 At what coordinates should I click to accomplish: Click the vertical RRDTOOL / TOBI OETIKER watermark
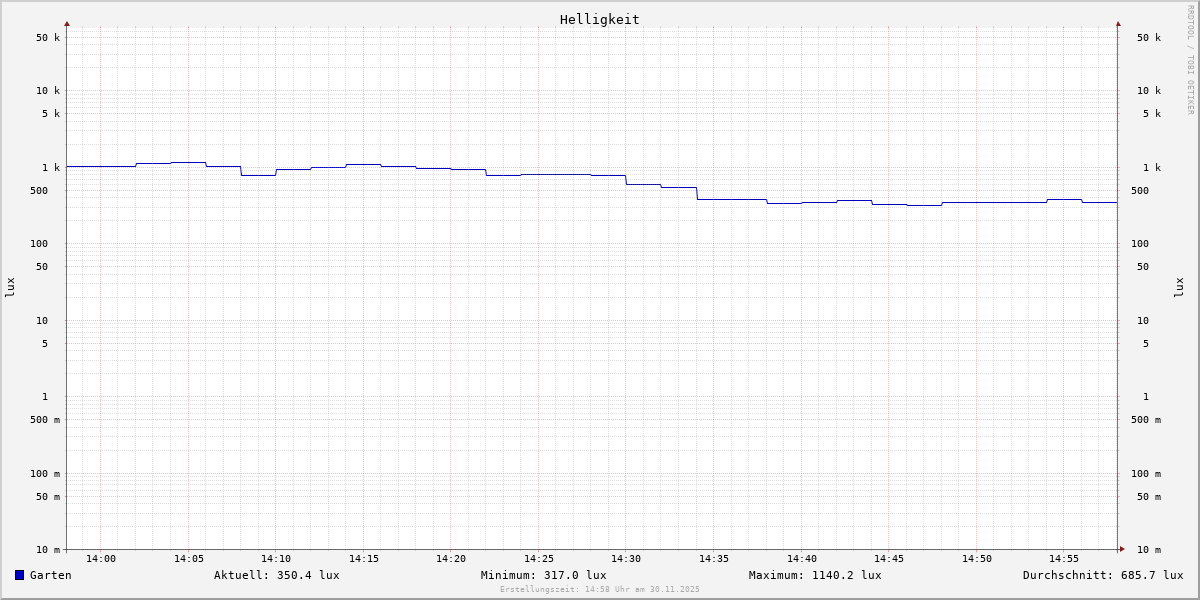pyautogui.click(x=1190, y=59)
